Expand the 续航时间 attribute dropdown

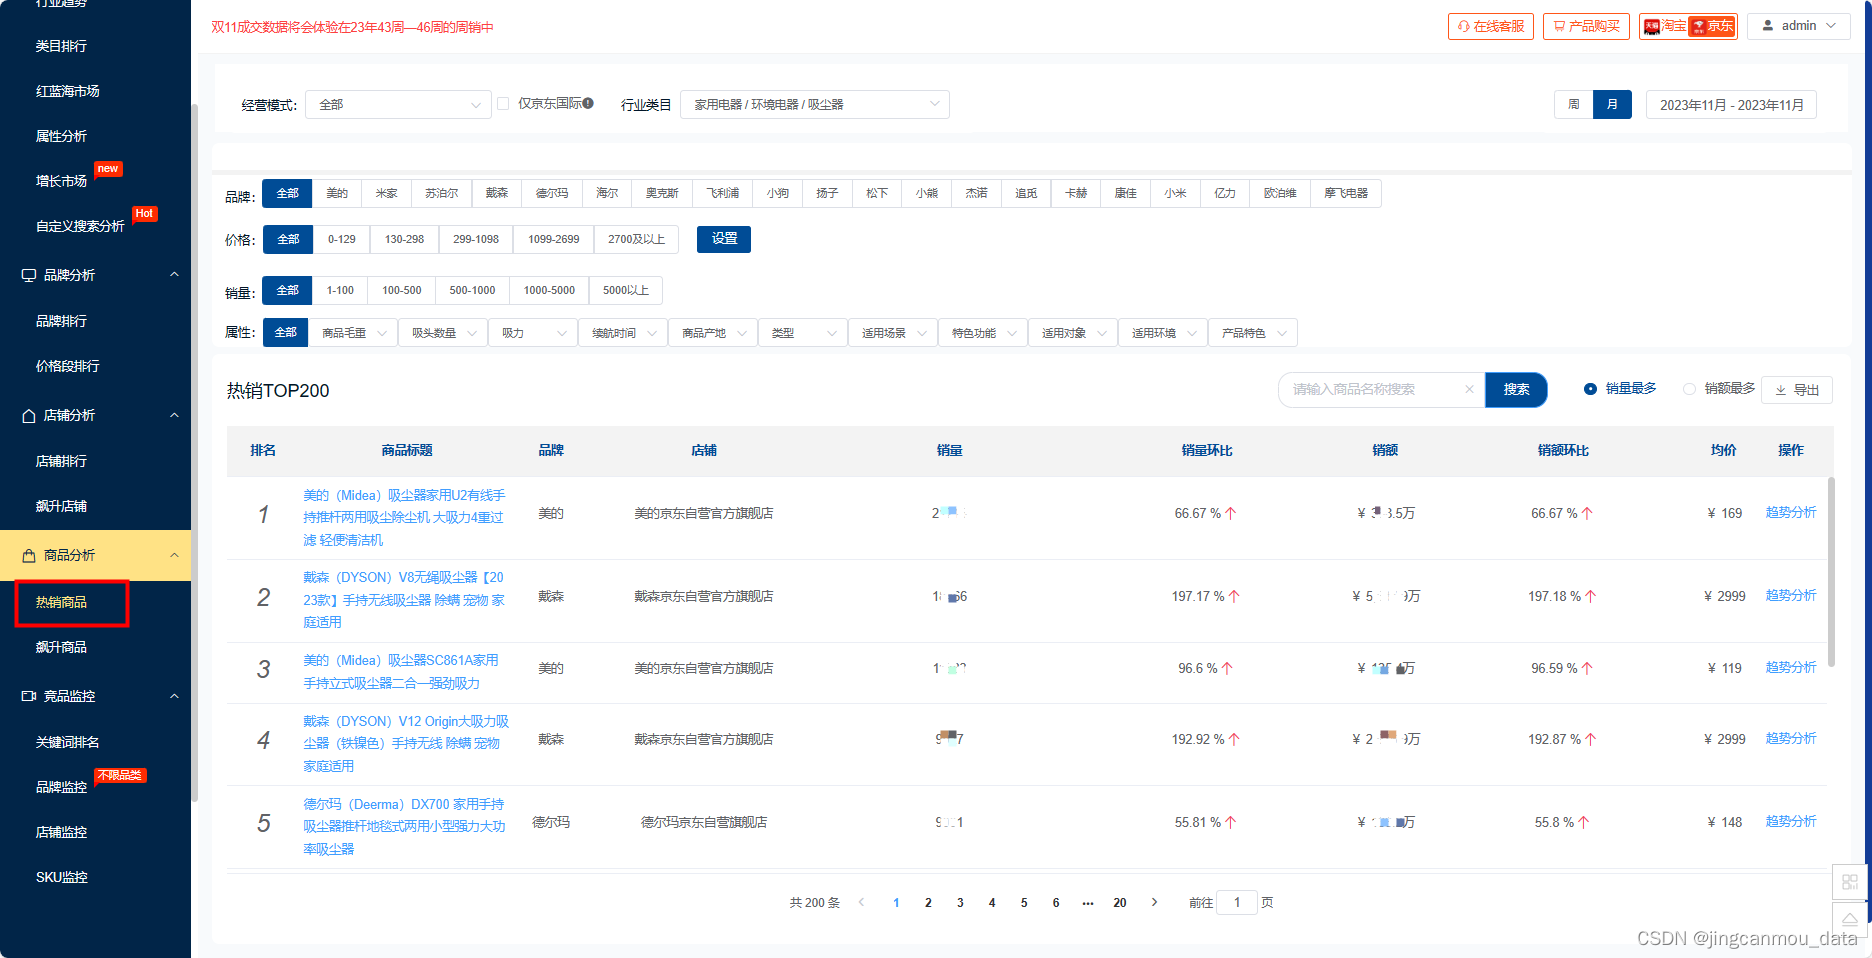click(623, 333)
